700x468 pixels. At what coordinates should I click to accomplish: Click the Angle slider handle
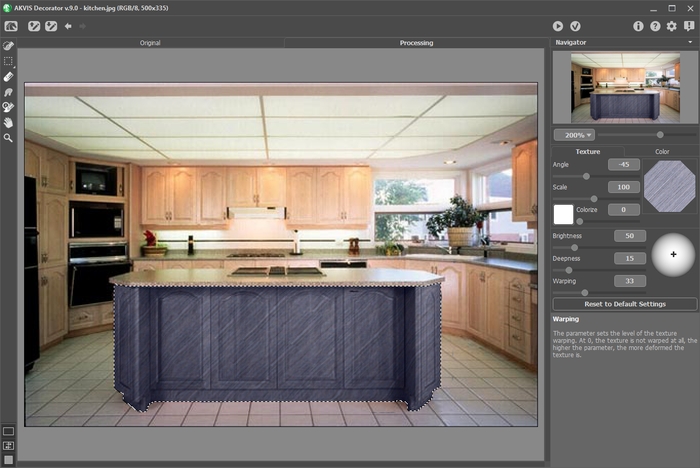point(586,176)
